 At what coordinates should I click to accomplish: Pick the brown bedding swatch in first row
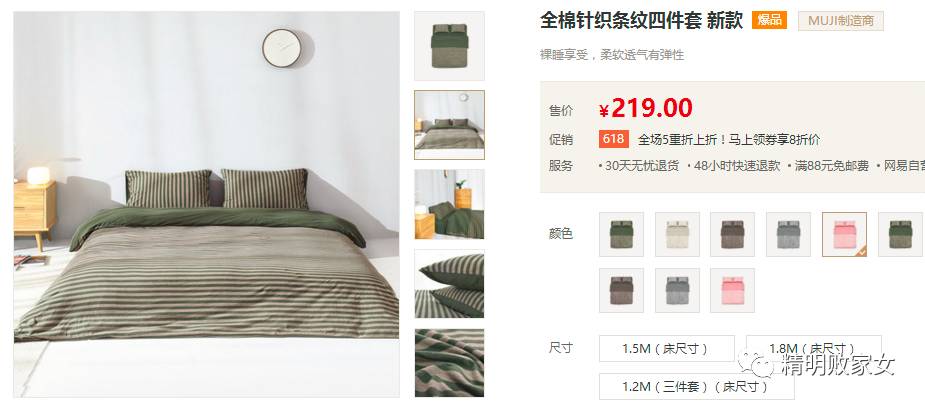click(732, 234)
